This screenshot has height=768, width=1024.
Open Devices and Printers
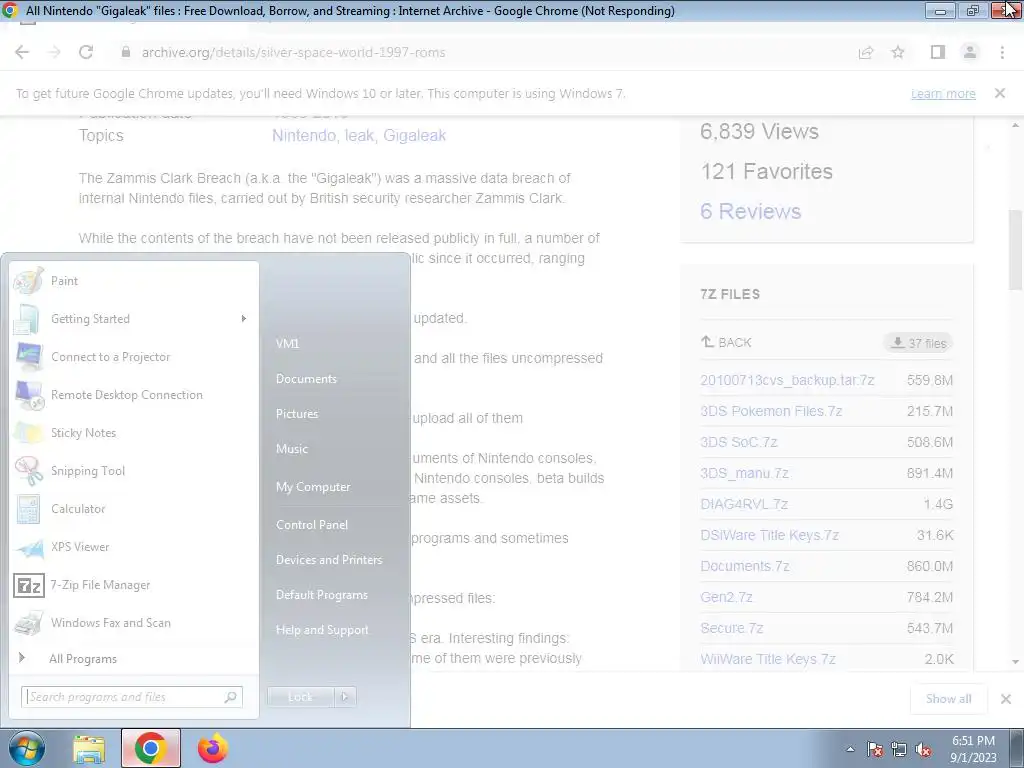click(x=328, y=560)
